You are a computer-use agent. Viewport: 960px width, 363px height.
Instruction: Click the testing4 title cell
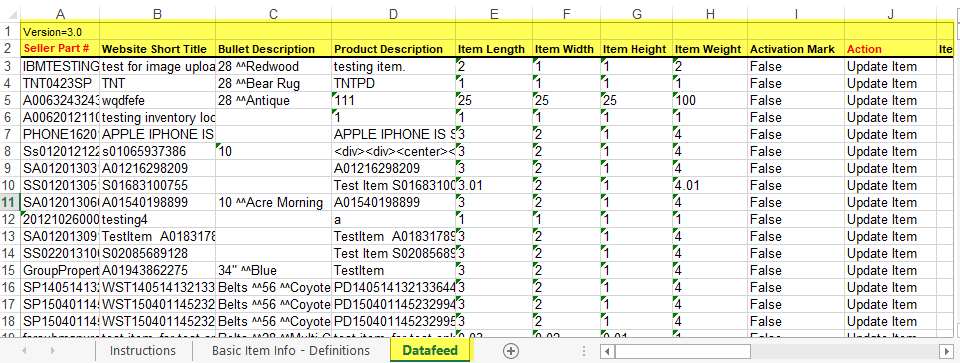click(x=157, y=219)
